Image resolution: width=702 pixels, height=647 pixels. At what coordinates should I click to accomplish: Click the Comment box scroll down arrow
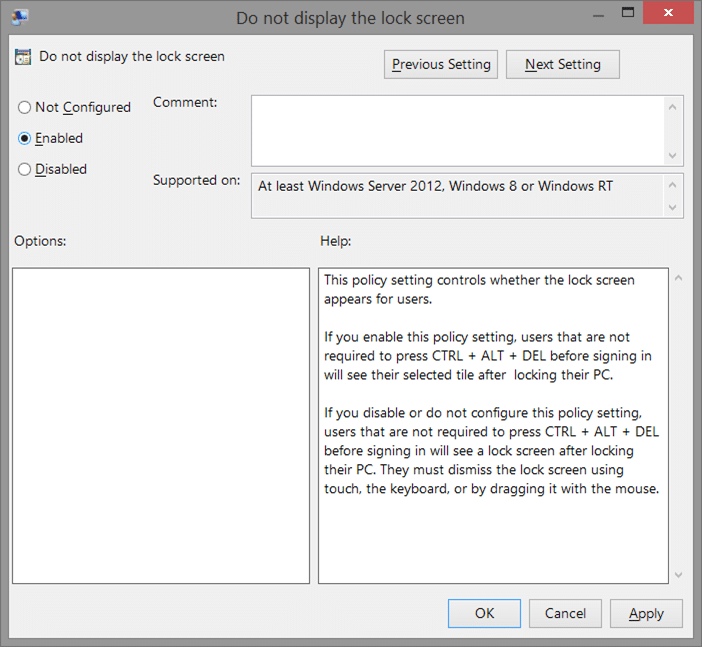click(672, 155)
